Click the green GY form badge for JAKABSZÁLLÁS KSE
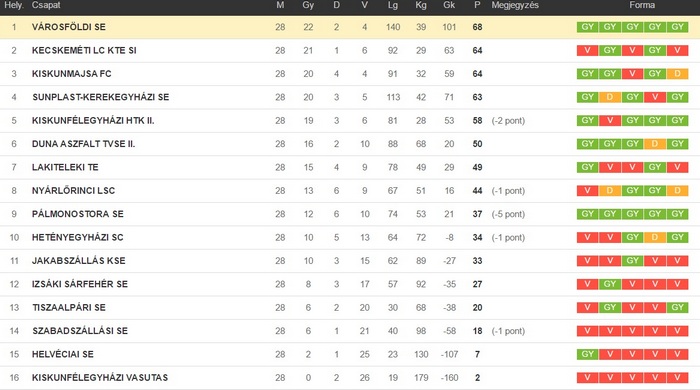The width and height of the screenshot is (700, 390). (633, 261)
